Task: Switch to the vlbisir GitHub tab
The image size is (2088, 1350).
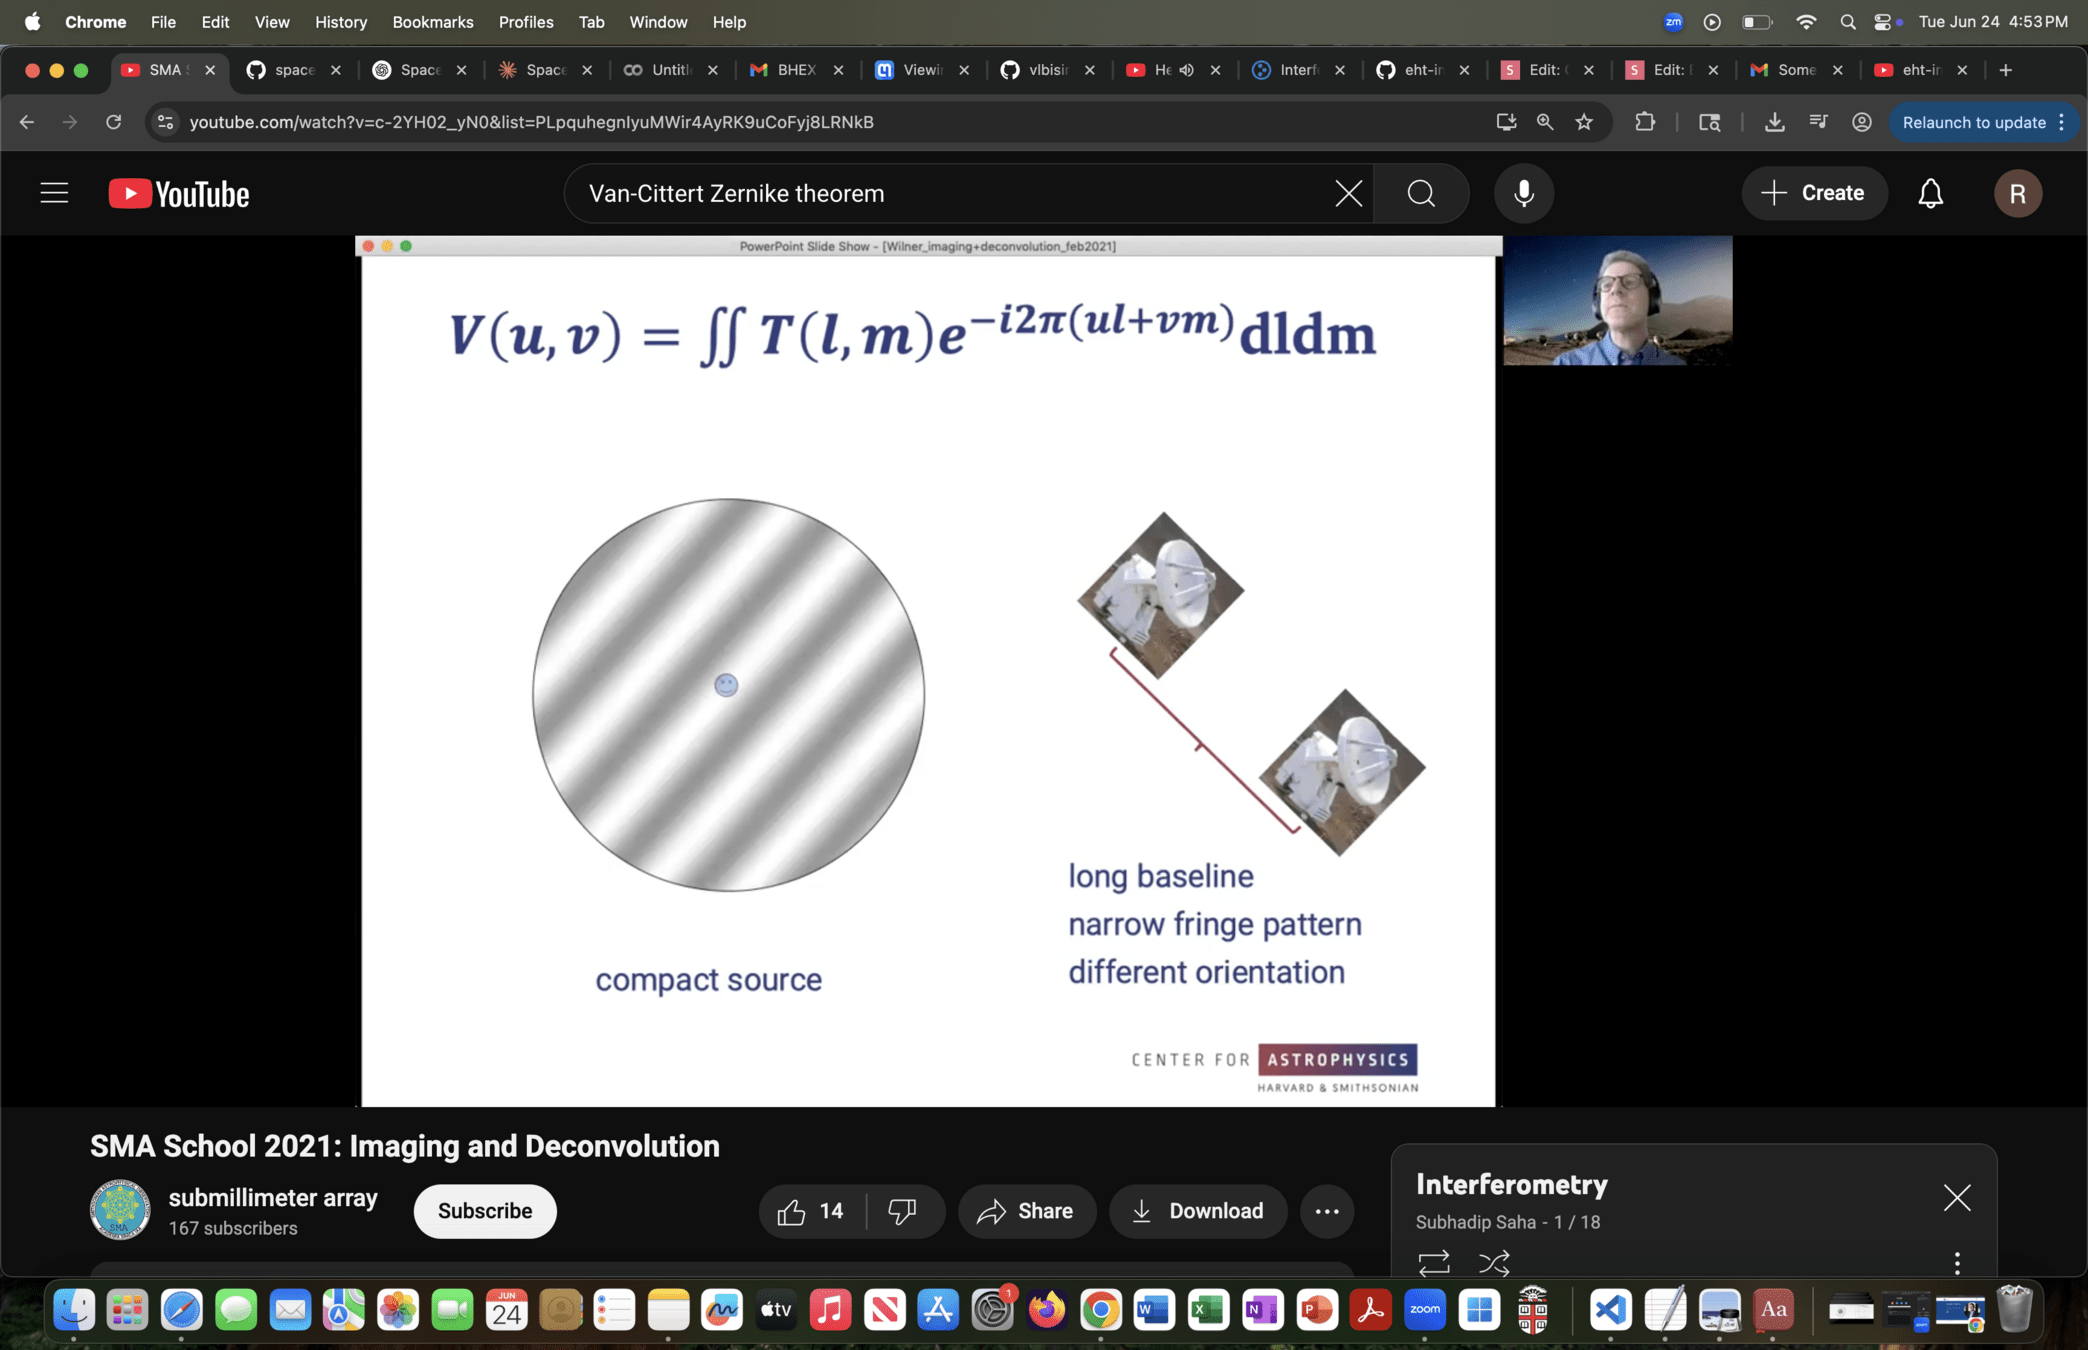Action: (1047, 70)
